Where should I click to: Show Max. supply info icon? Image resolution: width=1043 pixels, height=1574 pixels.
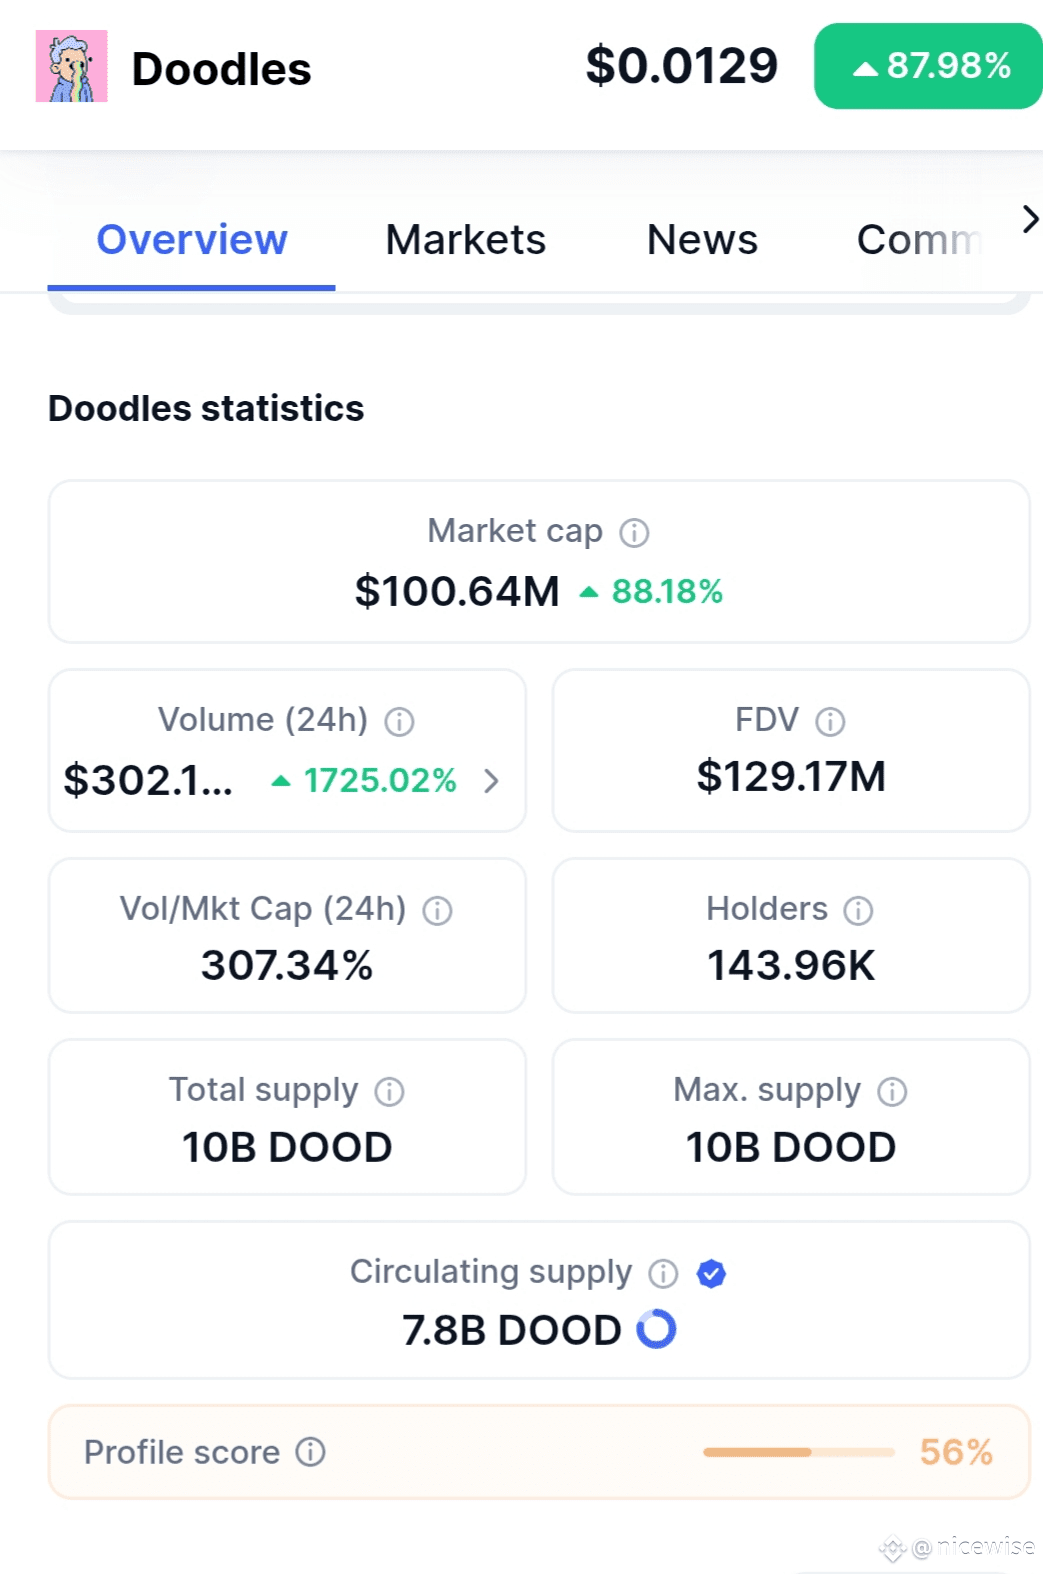(x=892, y=1092)
